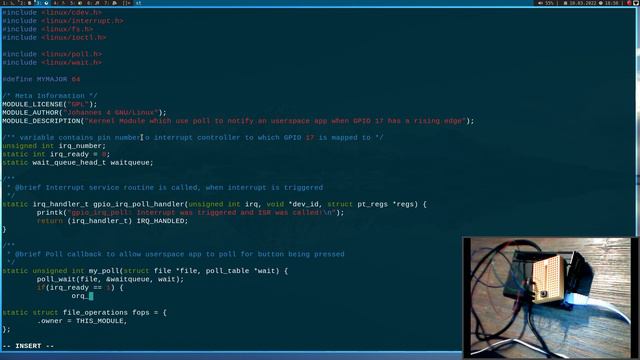Image resolution: width=640 pixels, height=360 pixels.
Task: Click the -- INSERT -- mode indicator
Action: [28, 346]
